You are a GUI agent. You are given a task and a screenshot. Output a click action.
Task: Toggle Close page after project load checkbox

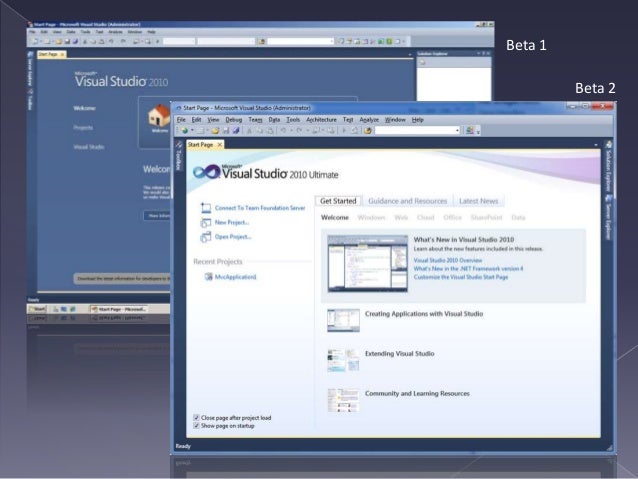(196, 418)
